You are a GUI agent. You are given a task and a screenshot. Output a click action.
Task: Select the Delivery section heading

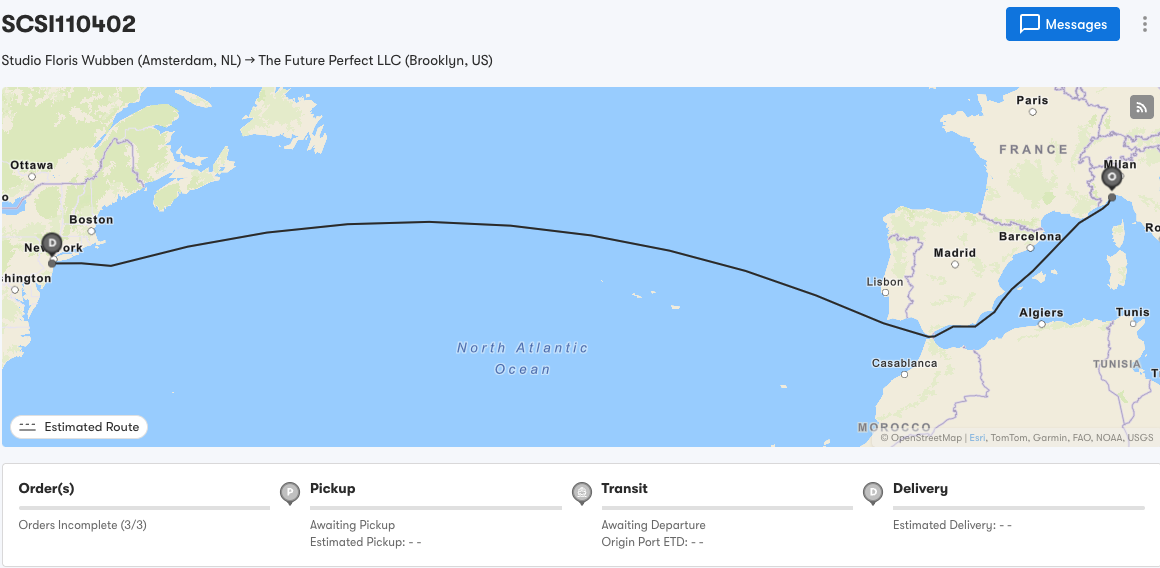[920, 489]
